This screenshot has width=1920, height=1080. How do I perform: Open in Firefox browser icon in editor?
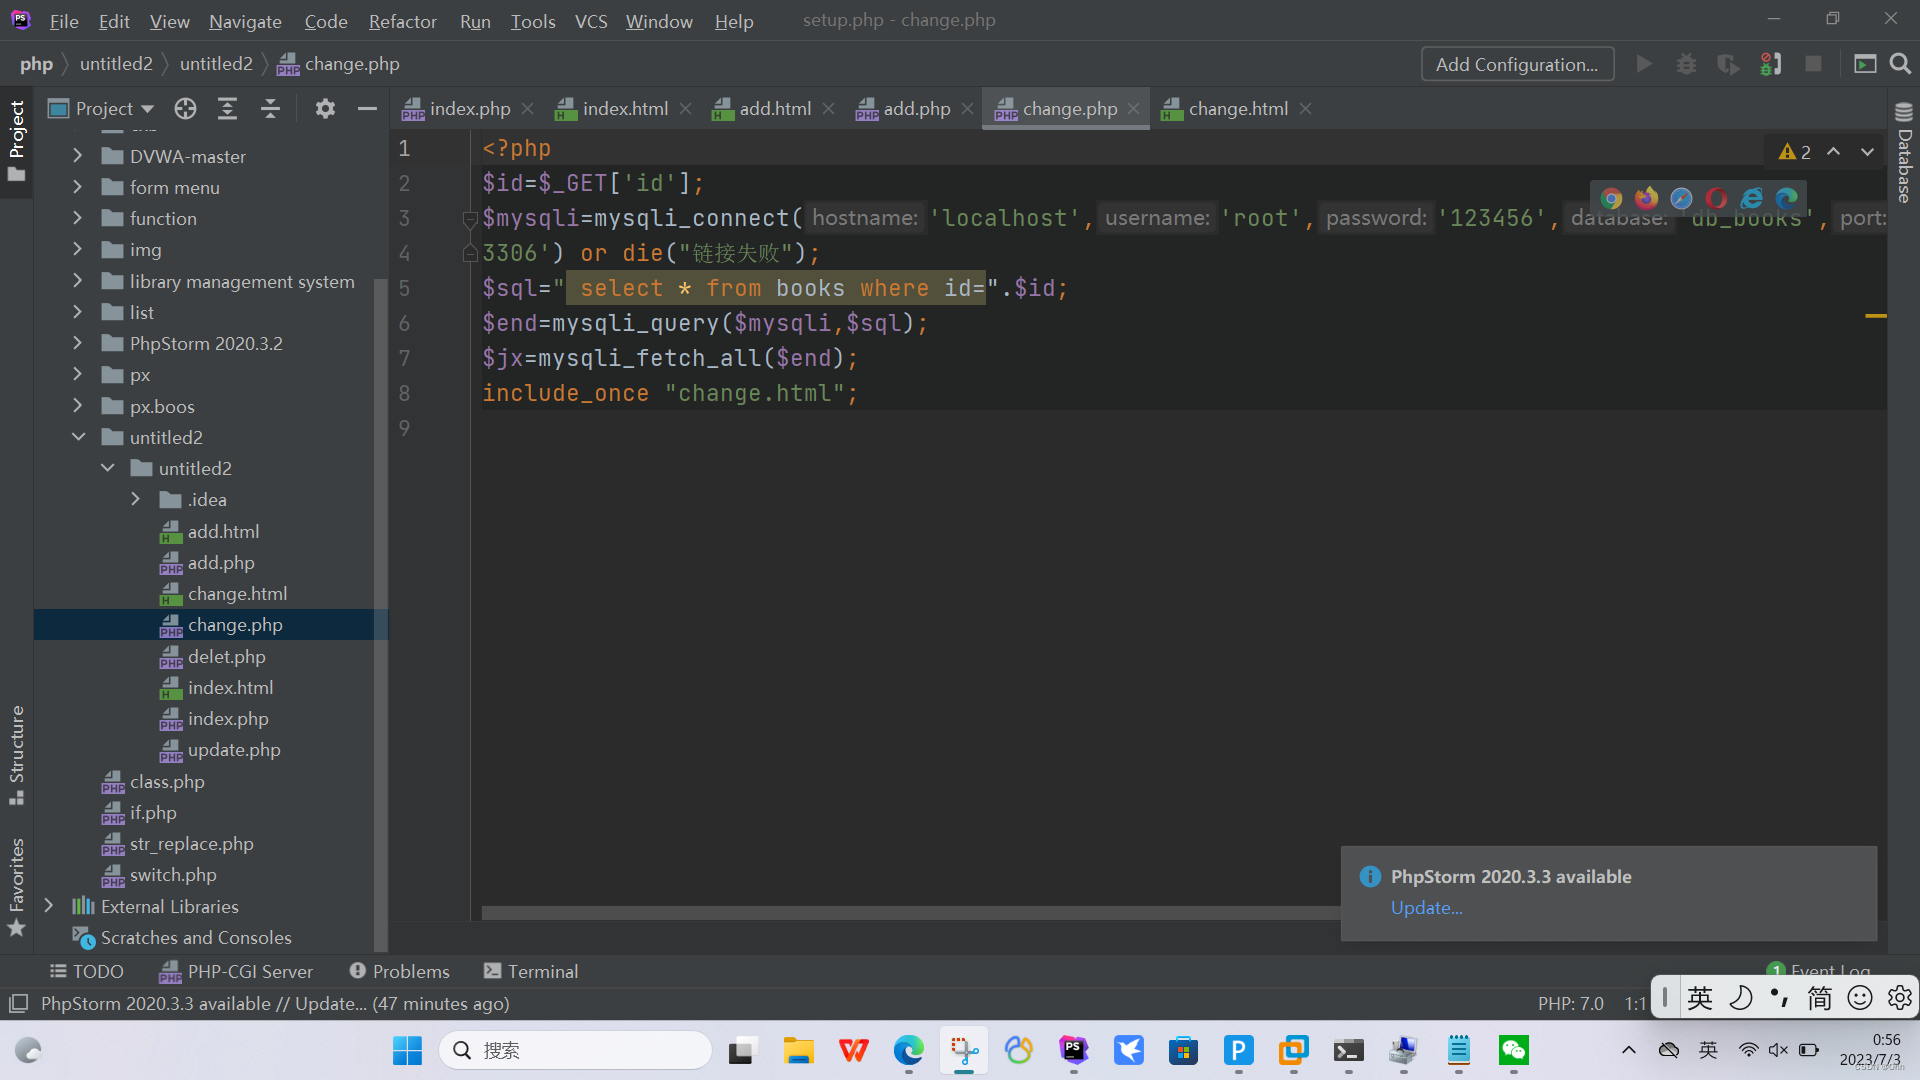(1646, 198)
